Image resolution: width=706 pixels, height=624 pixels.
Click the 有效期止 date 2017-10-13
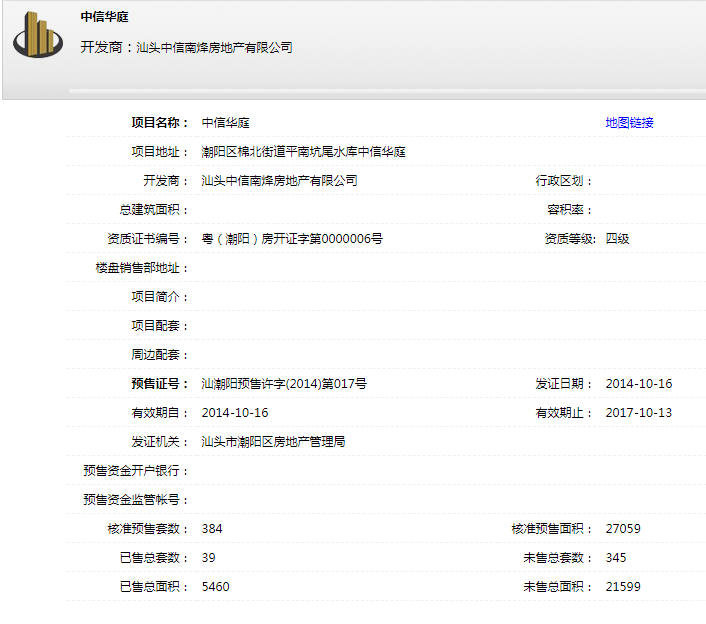[638, 413]
